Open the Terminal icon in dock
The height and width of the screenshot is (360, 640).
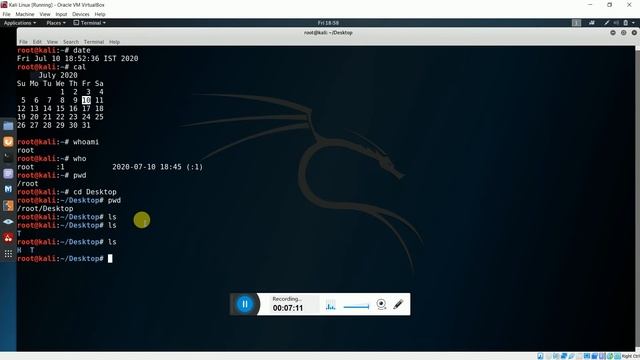pos(8,158)
